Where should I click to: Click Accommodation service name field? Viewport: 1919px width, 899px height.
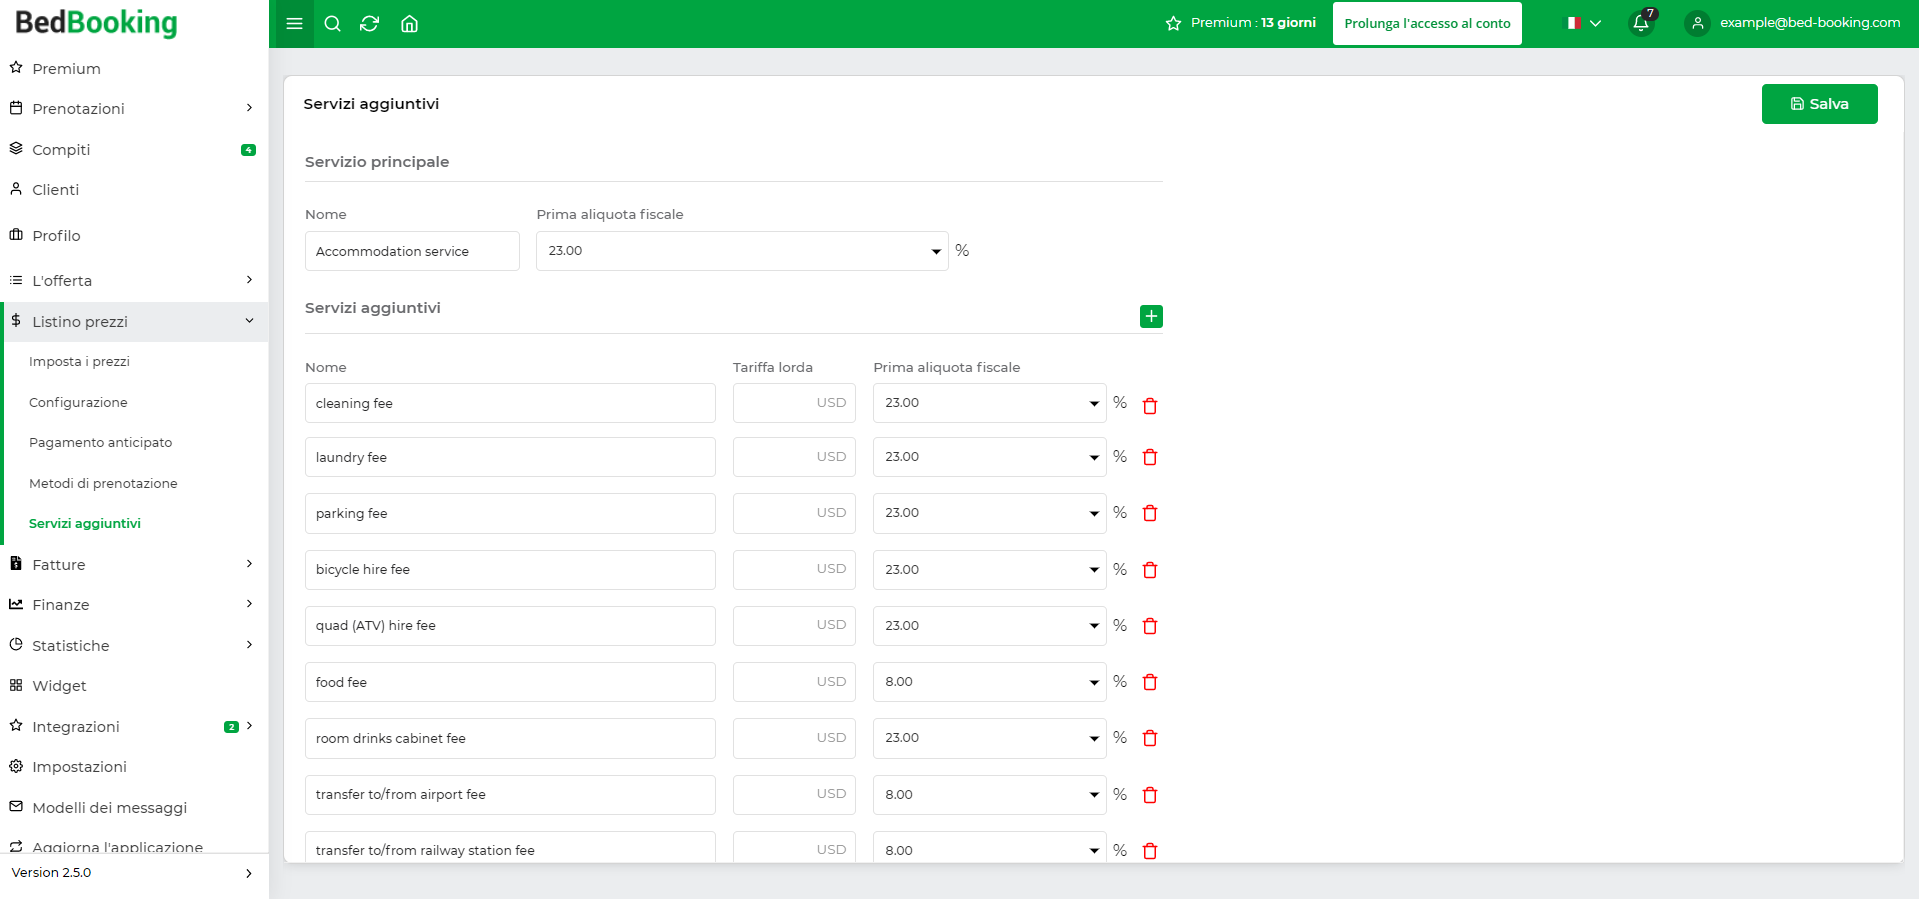[412, 251]
